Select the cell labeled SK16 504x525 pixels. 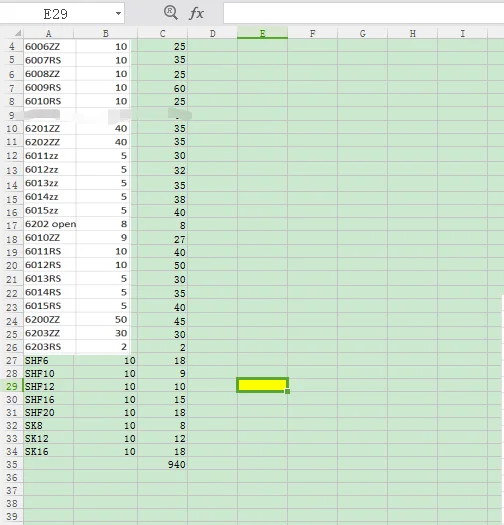[49, 451]
